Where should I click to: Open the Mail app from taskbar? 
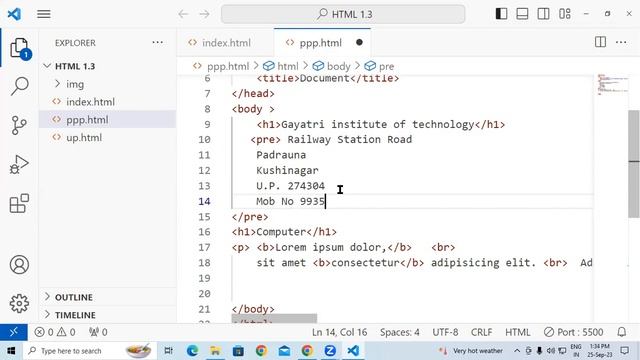(x=284, y=351)
